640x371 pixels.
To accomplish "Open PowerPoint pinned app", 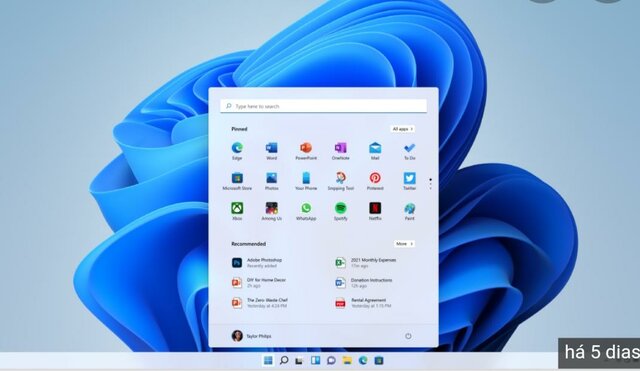I will point(306,151).
